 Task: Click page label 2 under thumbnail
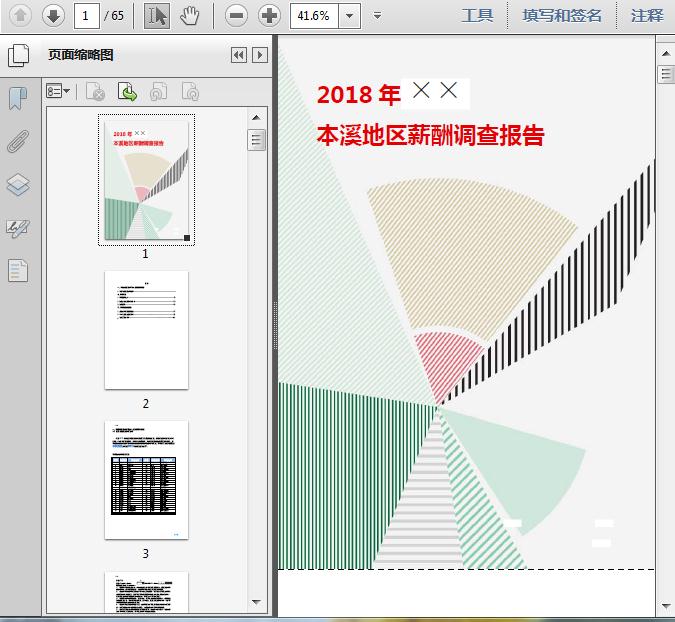[146, 404]
